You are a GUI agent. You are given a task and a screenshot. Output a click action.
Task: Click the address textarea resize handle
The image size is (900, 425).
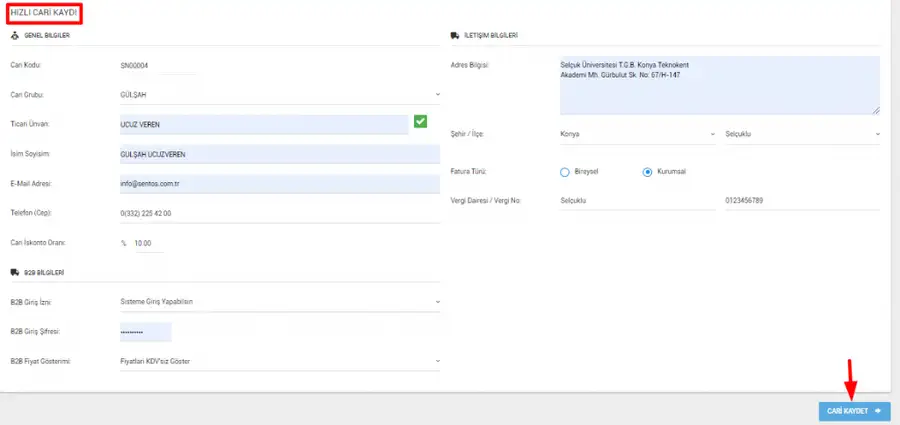tap(876, 110)
